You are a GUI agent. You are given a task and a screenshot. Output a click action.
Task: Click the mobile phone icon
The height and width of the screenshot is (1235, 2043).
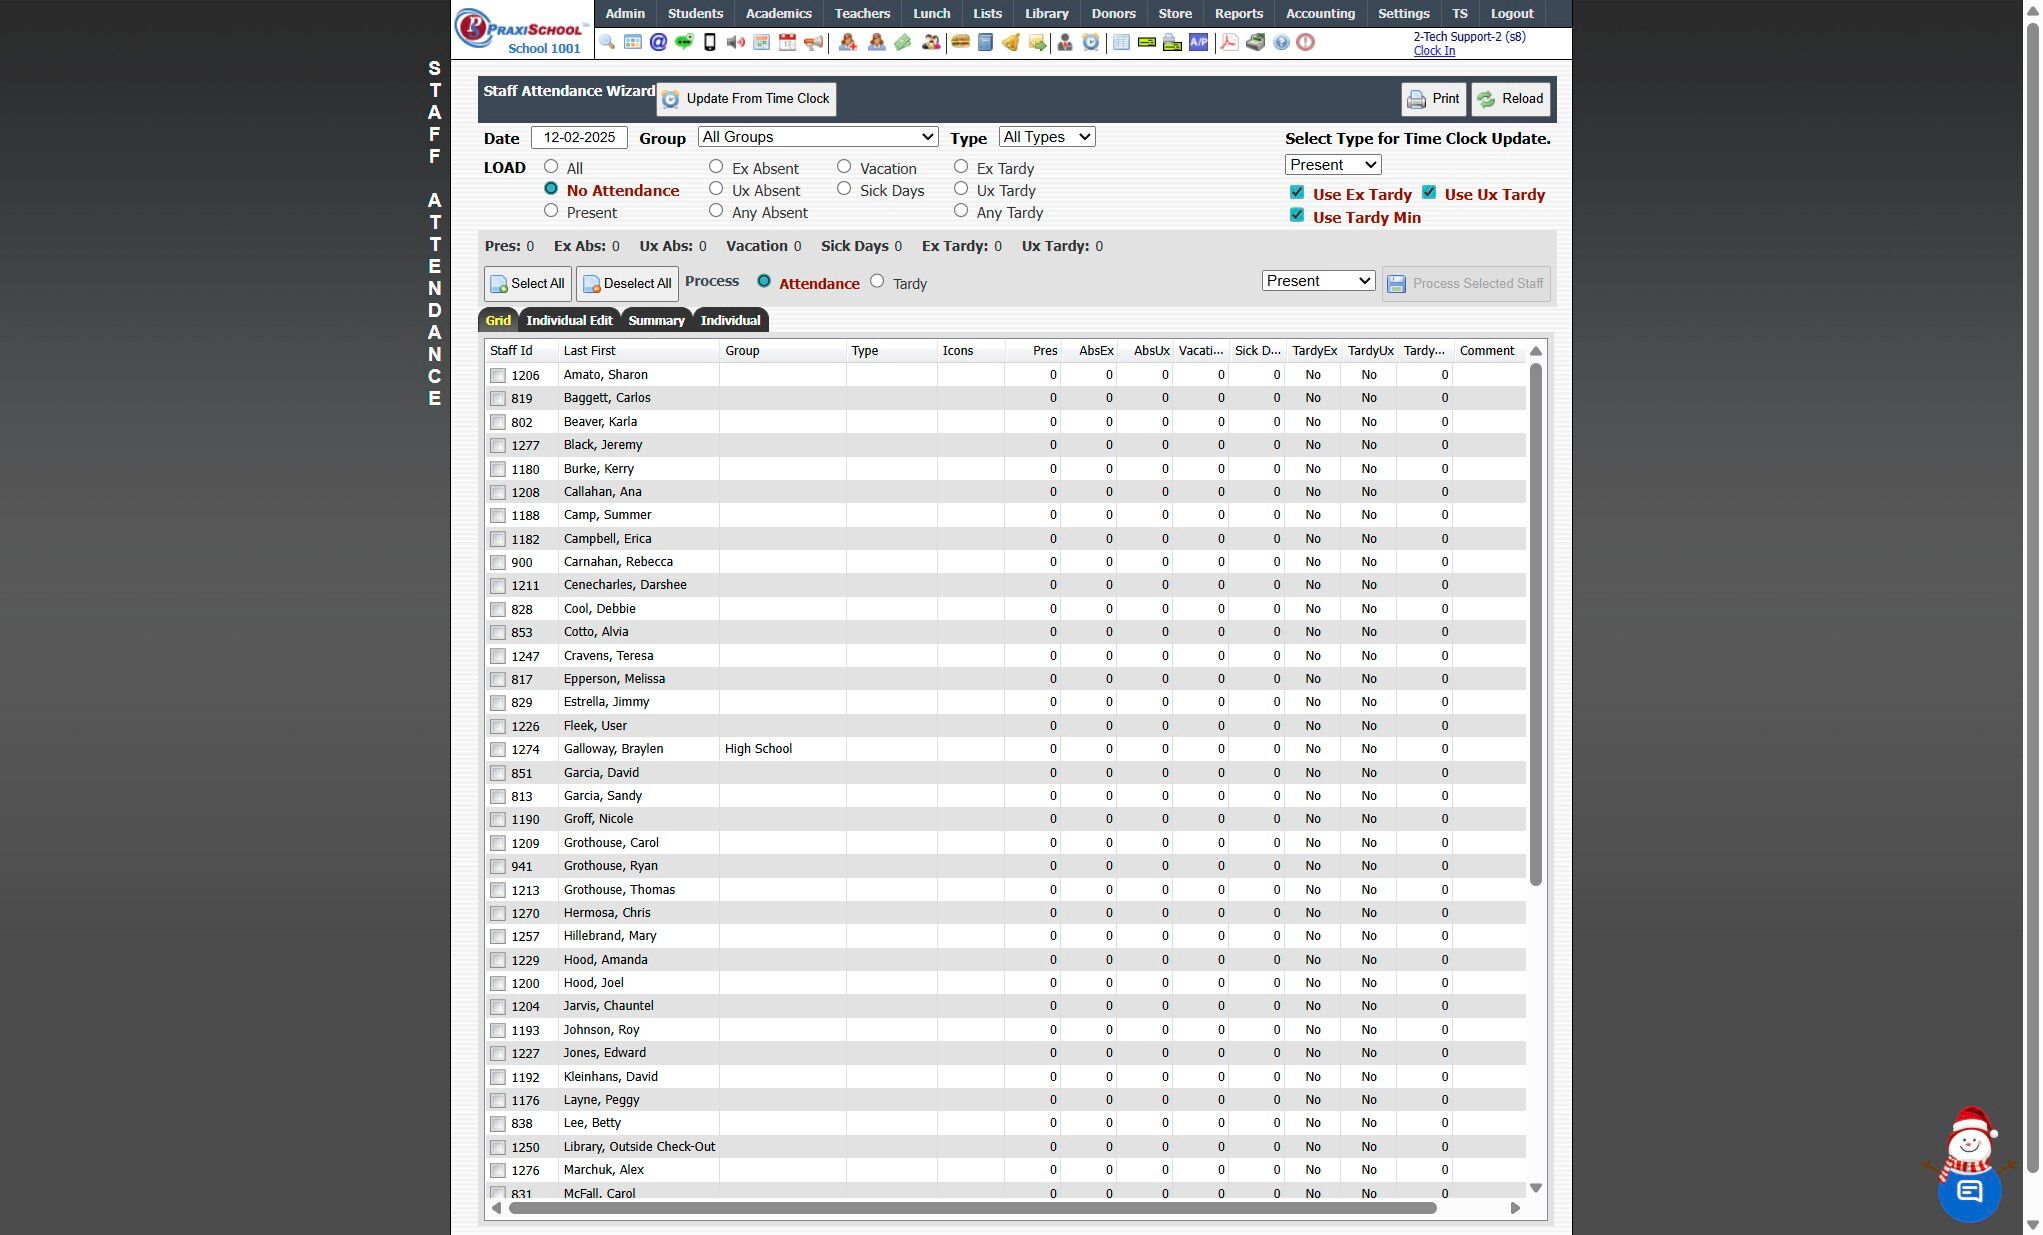[710, 42]
